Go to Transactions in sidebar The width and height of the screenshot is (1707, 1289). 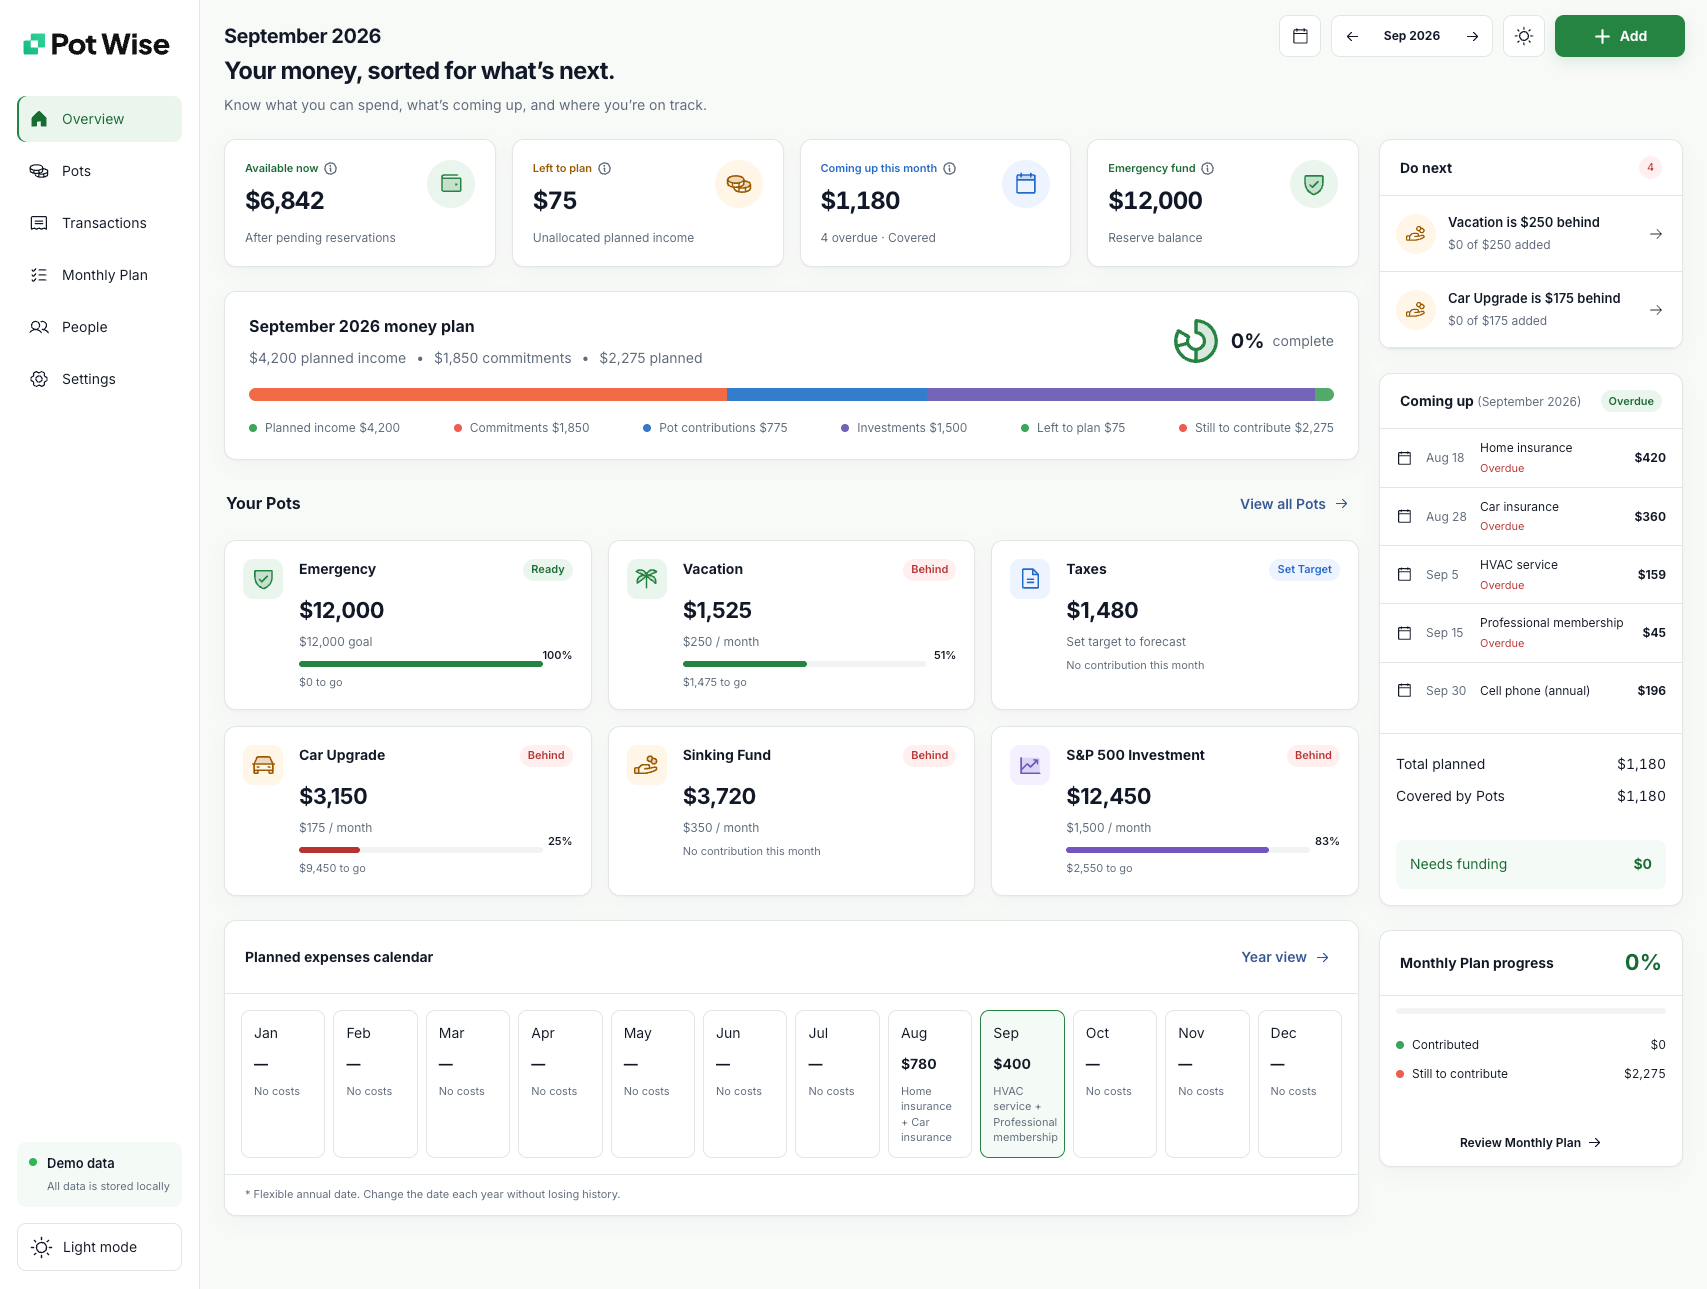tap(99, 223)
